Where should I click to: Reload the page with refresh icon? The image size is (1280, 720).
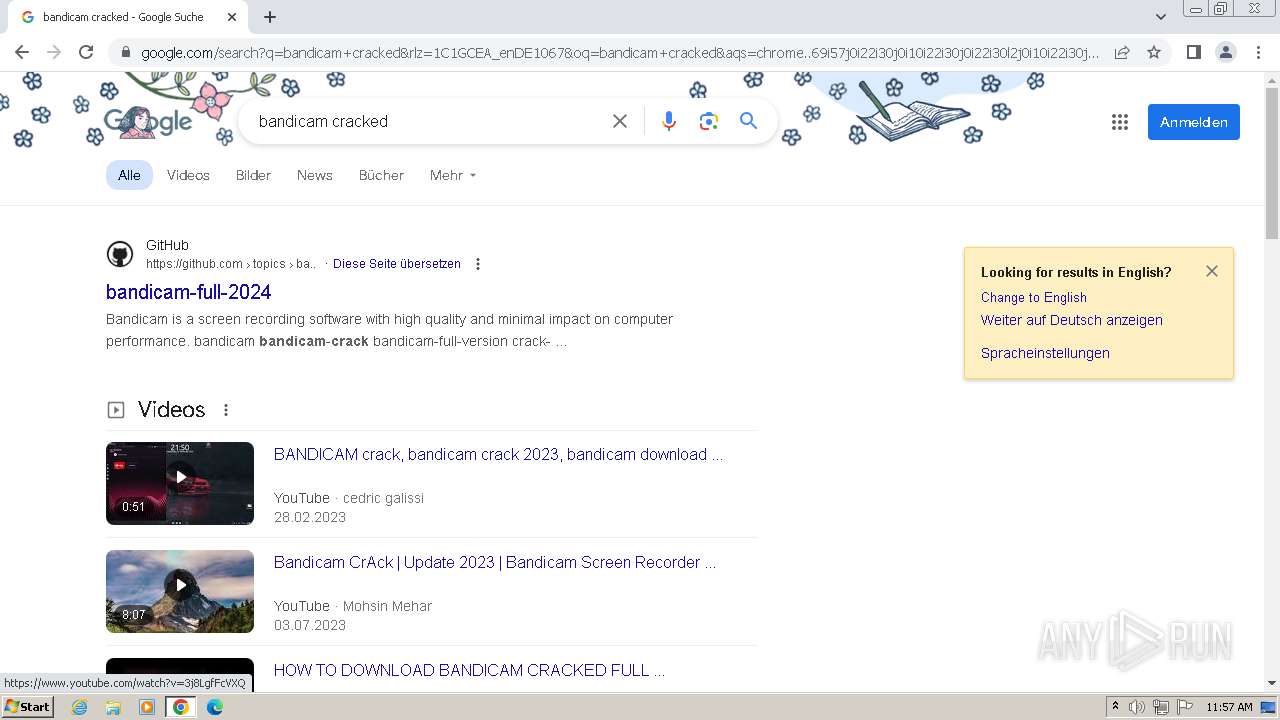(x=86, y=52)
